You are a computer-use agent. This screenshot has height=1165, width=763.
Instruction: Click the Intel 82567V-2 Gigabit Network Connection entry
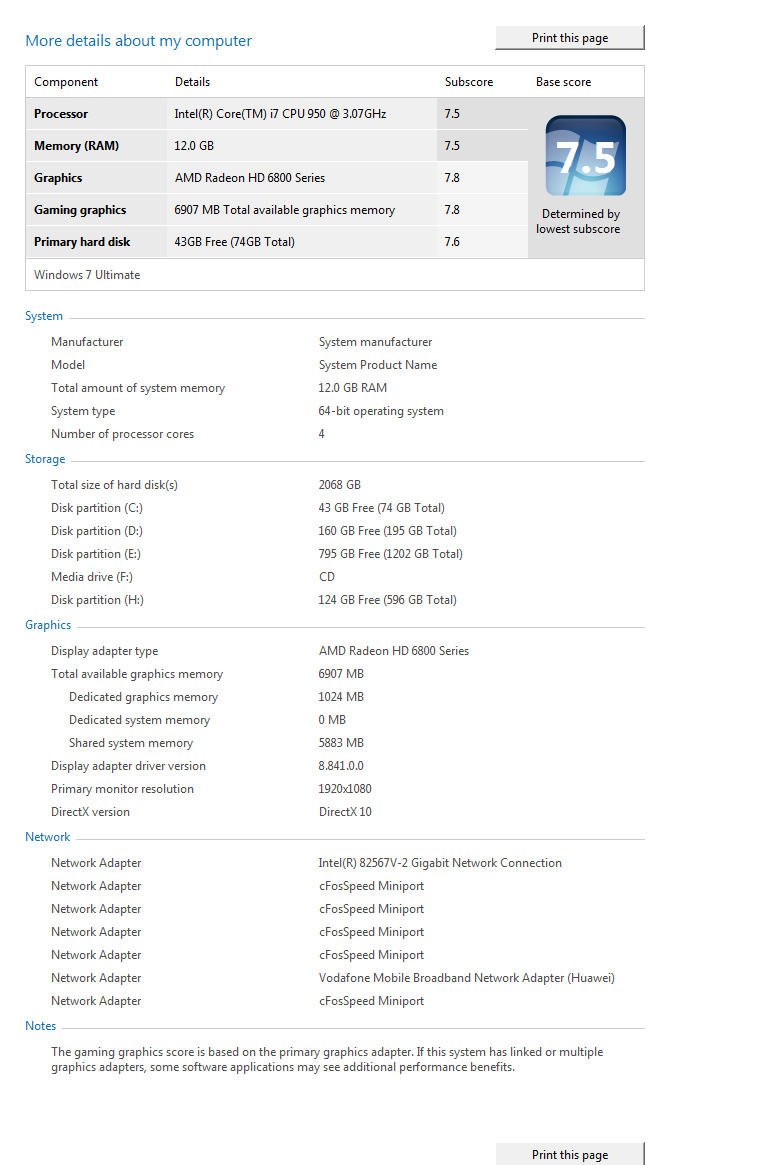[x=440, y=863]
